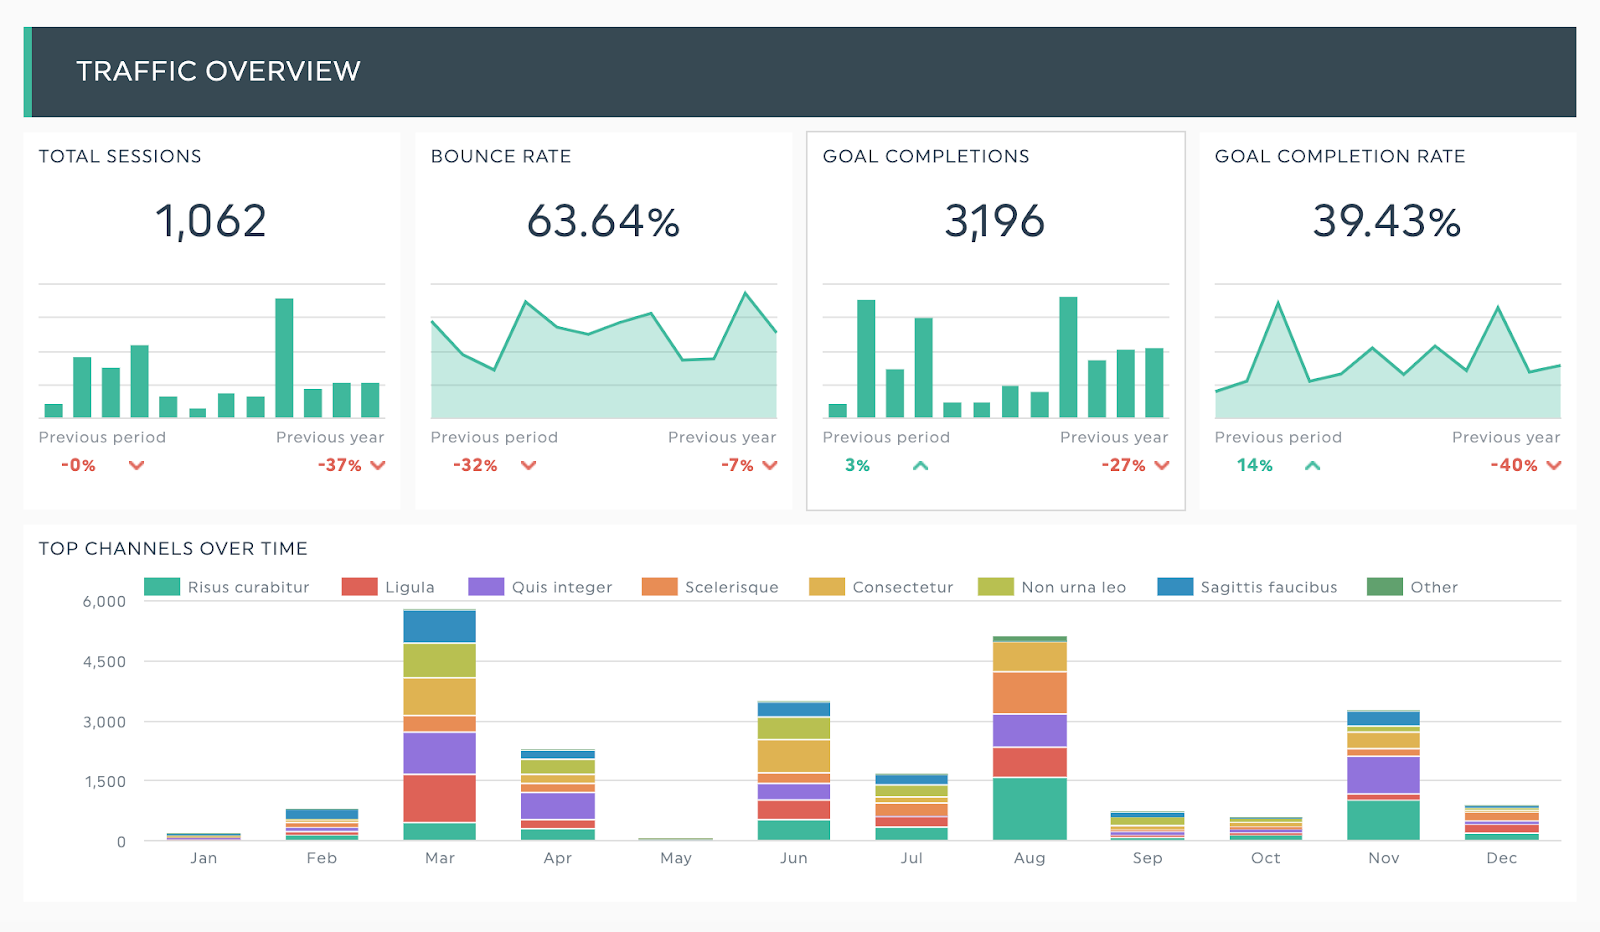Click the Bounce Rate previous year down arrow
1600x932 pixels.
pyautogui.click(x=770, y=465)
